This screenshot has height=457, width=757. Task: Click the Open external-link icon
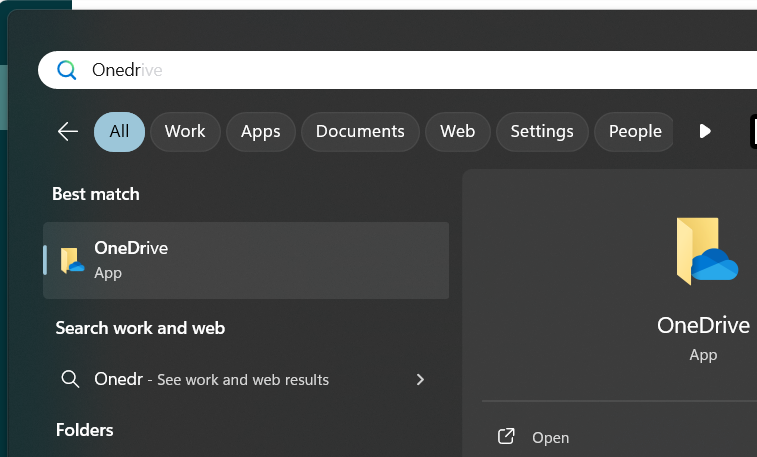506,437
